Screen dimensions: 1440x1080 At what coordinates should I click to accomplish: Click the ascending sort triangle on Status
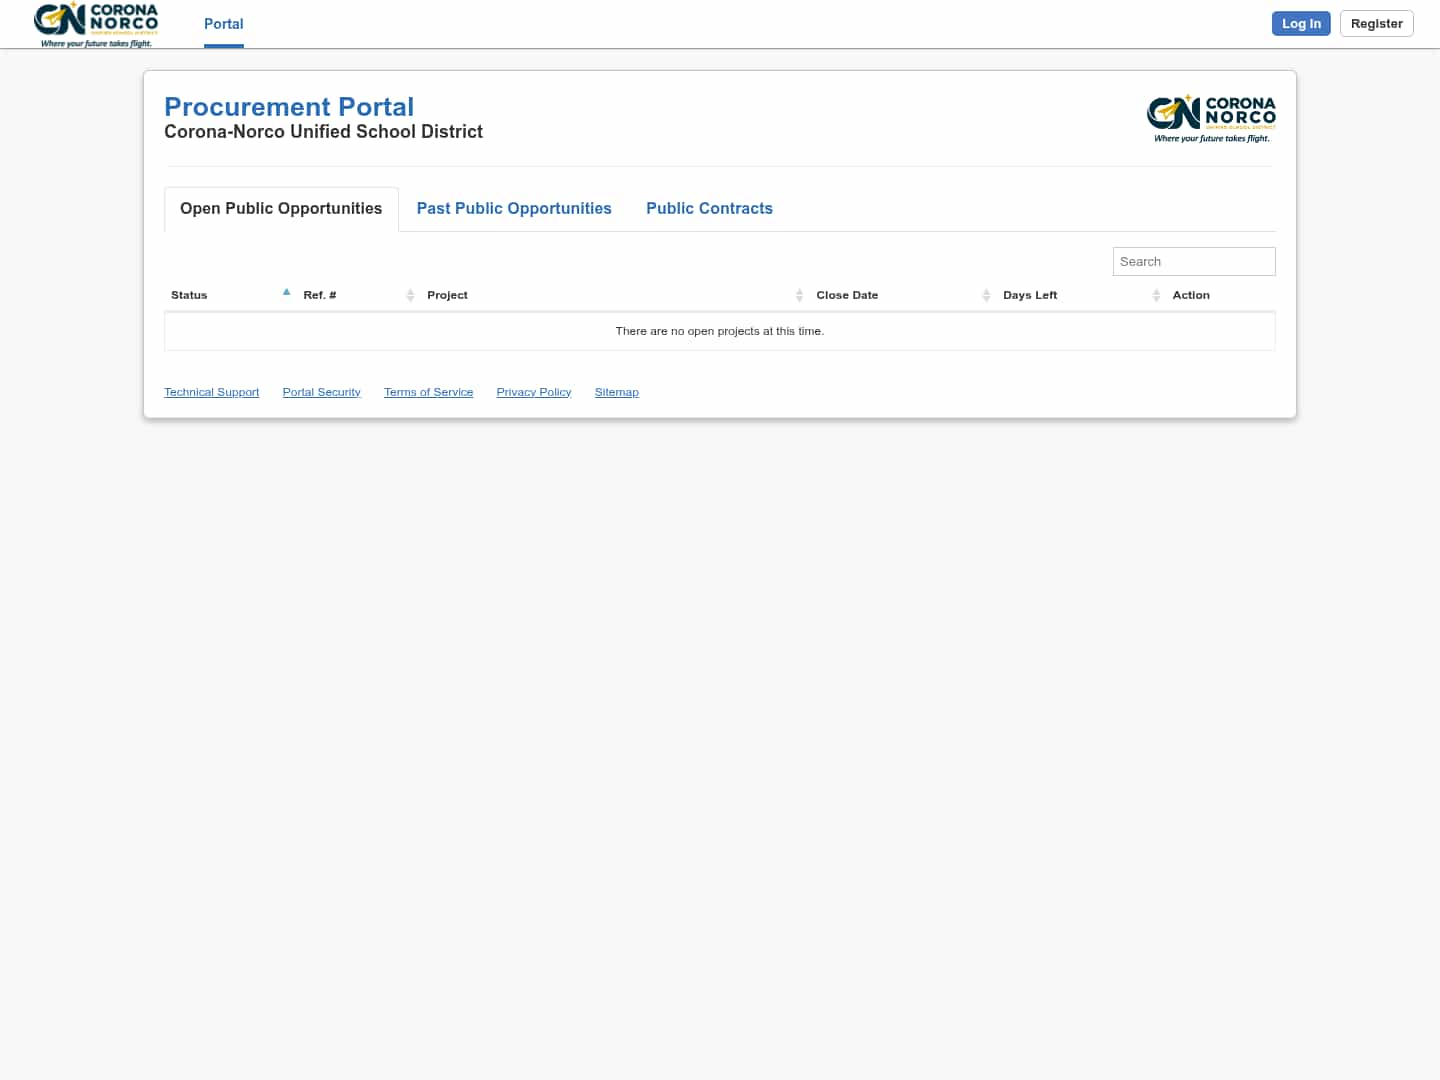287,291
